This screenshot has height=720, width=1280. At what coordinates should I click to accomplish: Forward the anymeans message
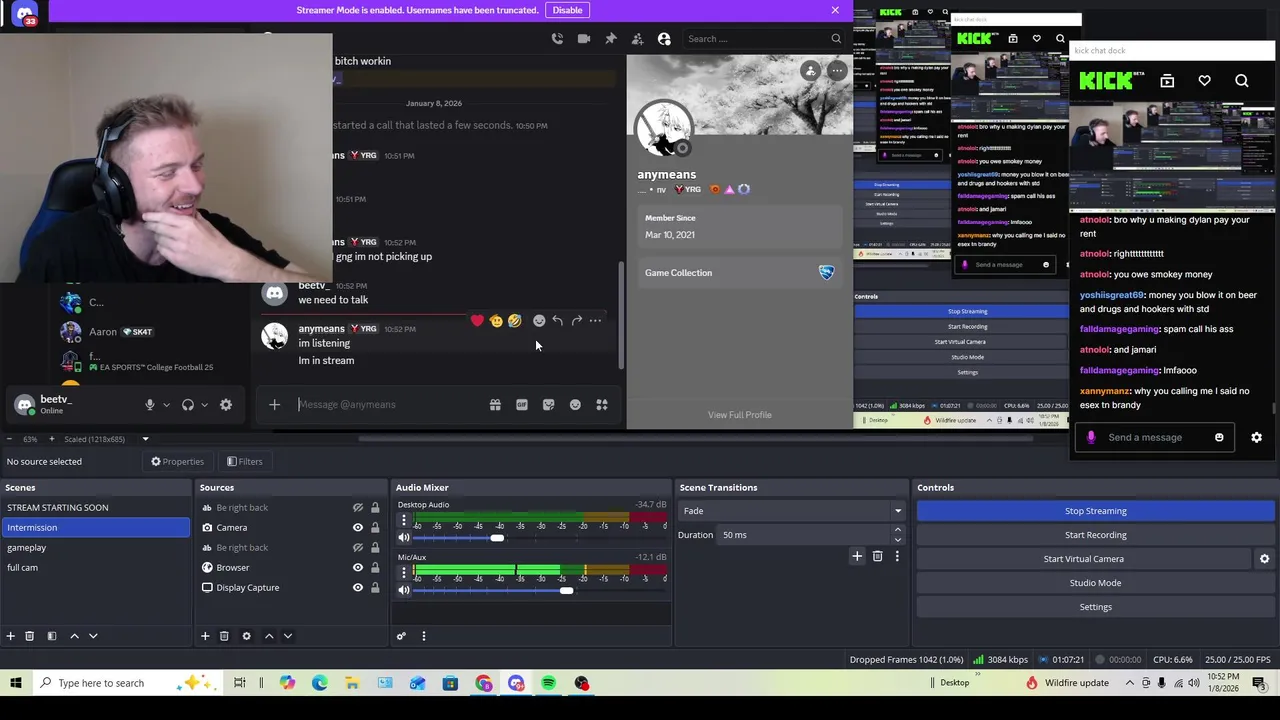coord(577,321)
